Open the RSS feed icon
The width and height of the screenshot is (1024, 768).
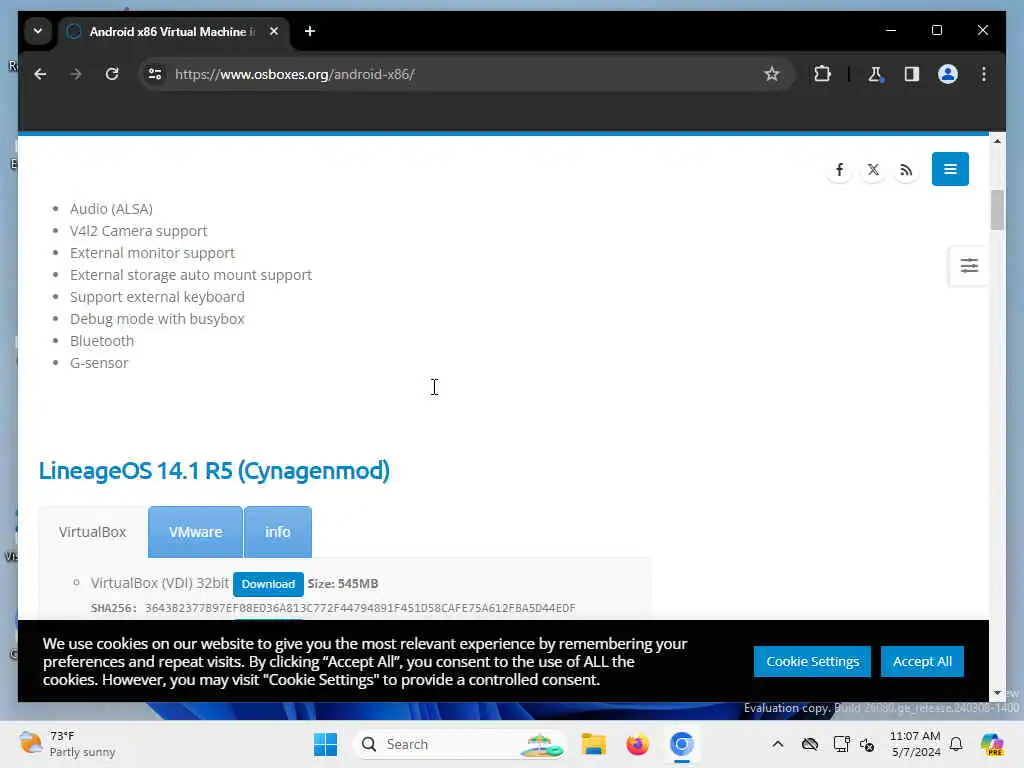click(906, 170)
